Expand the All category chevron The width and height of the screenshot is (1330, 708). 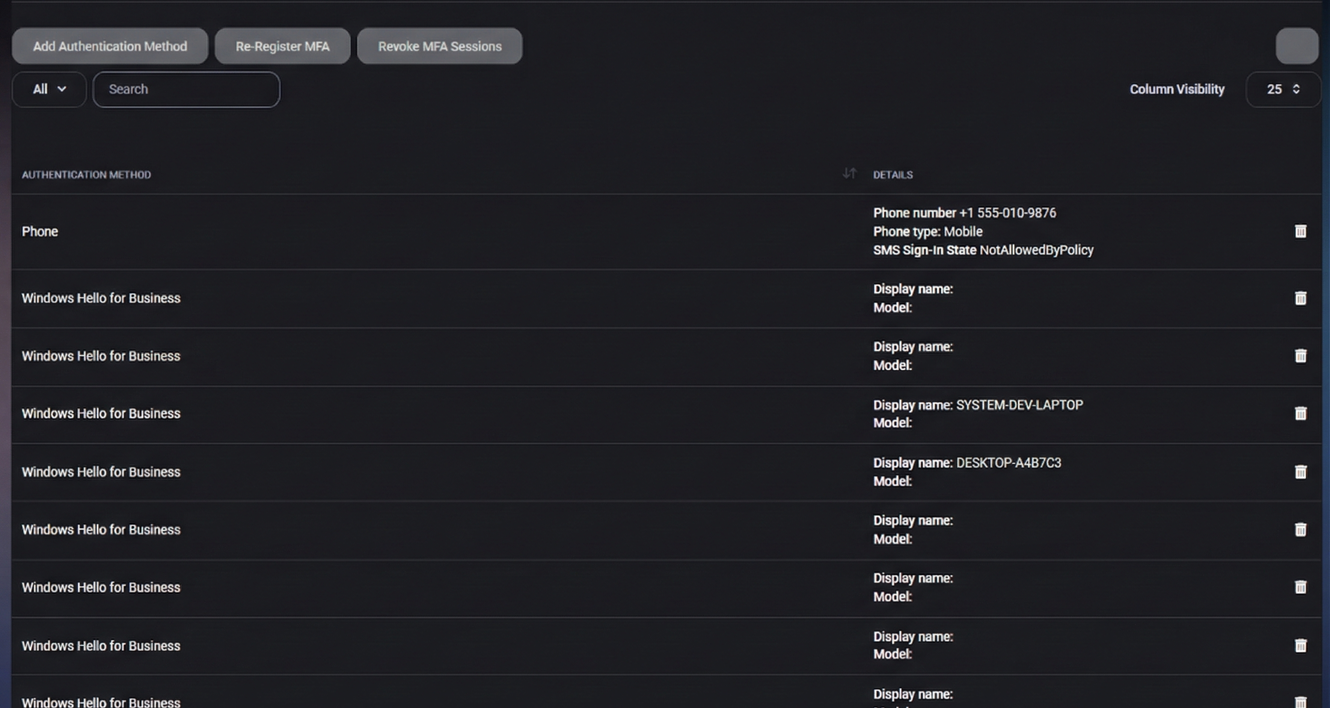60,89
